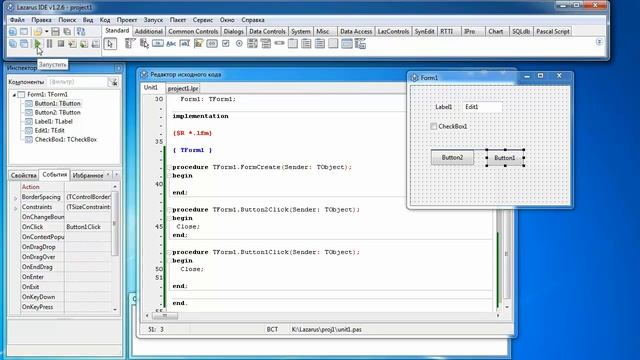The image size is (640, 360).
Task: Select Button2: TButton in component tree
Action: point(57,113)
